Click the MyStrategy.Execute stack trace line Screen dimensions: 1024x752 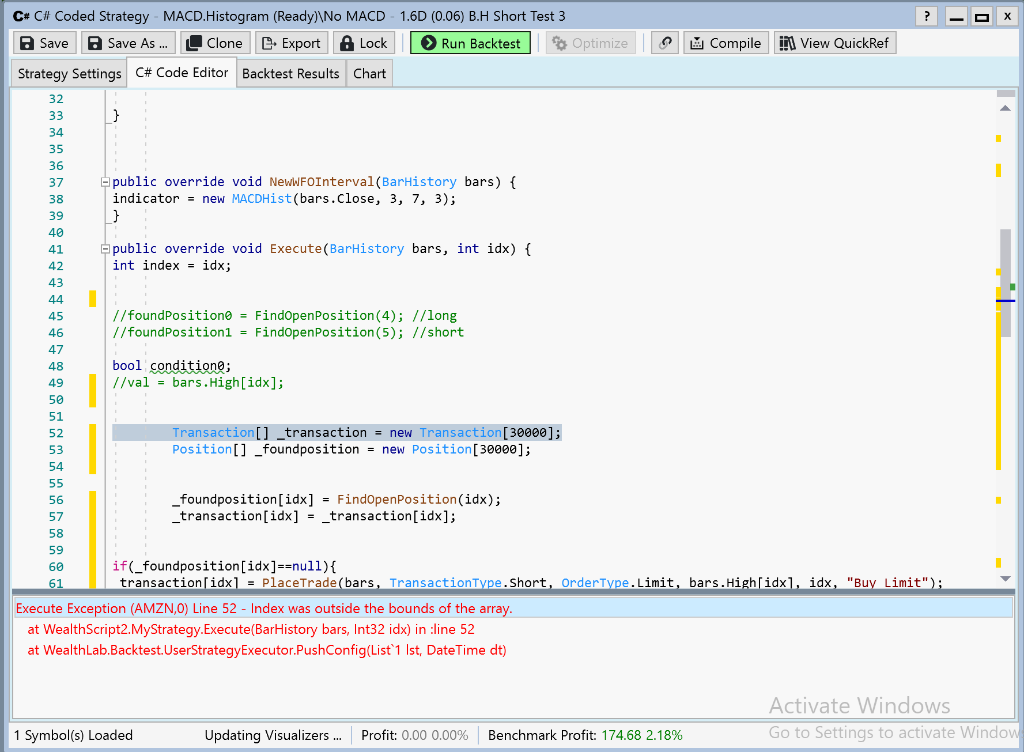(x=250, y=629)
